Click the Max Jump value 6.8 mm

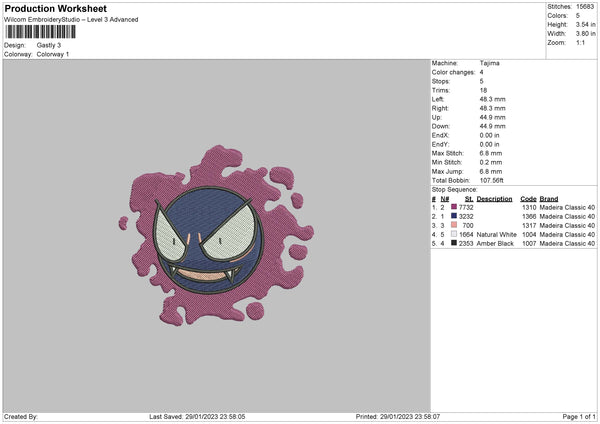(491, 171)
